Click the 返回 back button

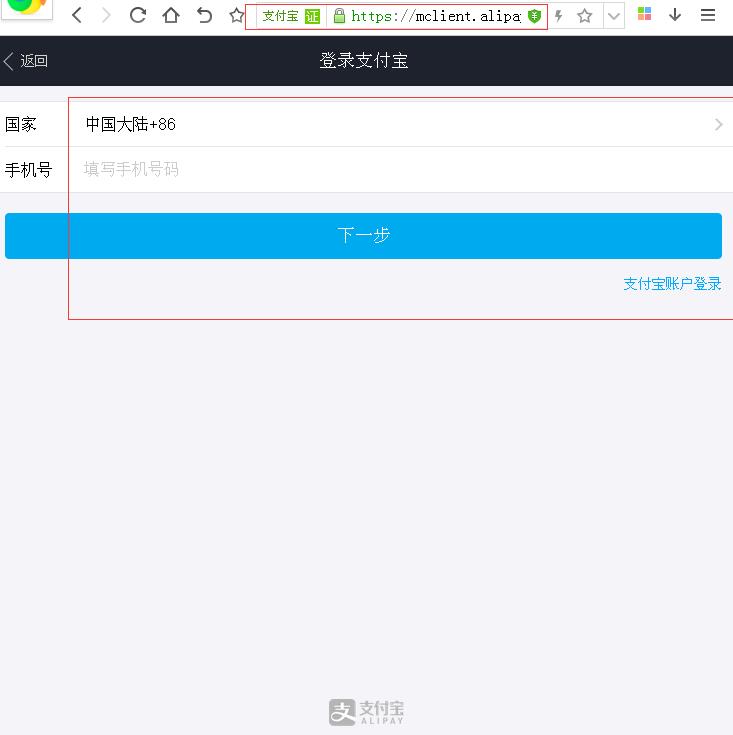point(26,61)
